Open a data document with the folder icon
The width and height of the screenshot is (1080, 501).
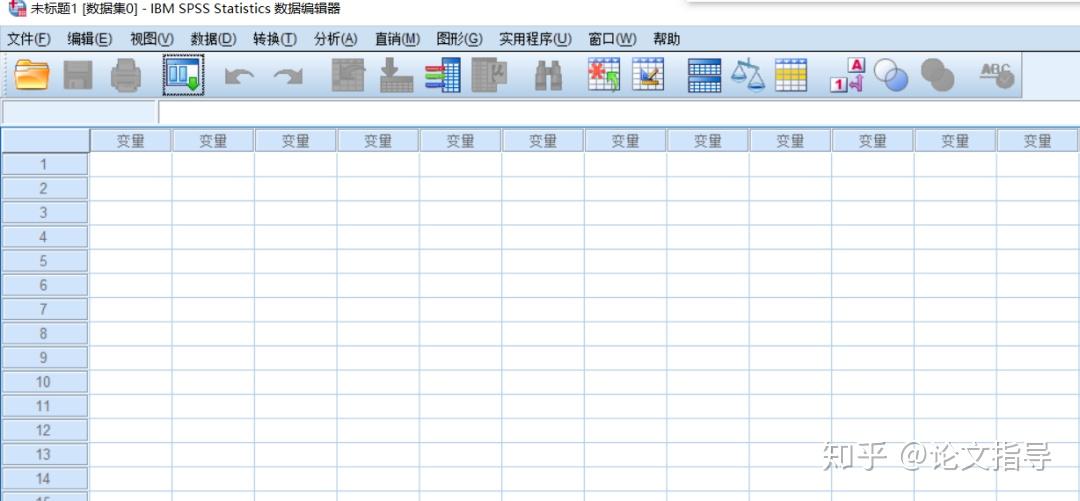click(32, 75)
